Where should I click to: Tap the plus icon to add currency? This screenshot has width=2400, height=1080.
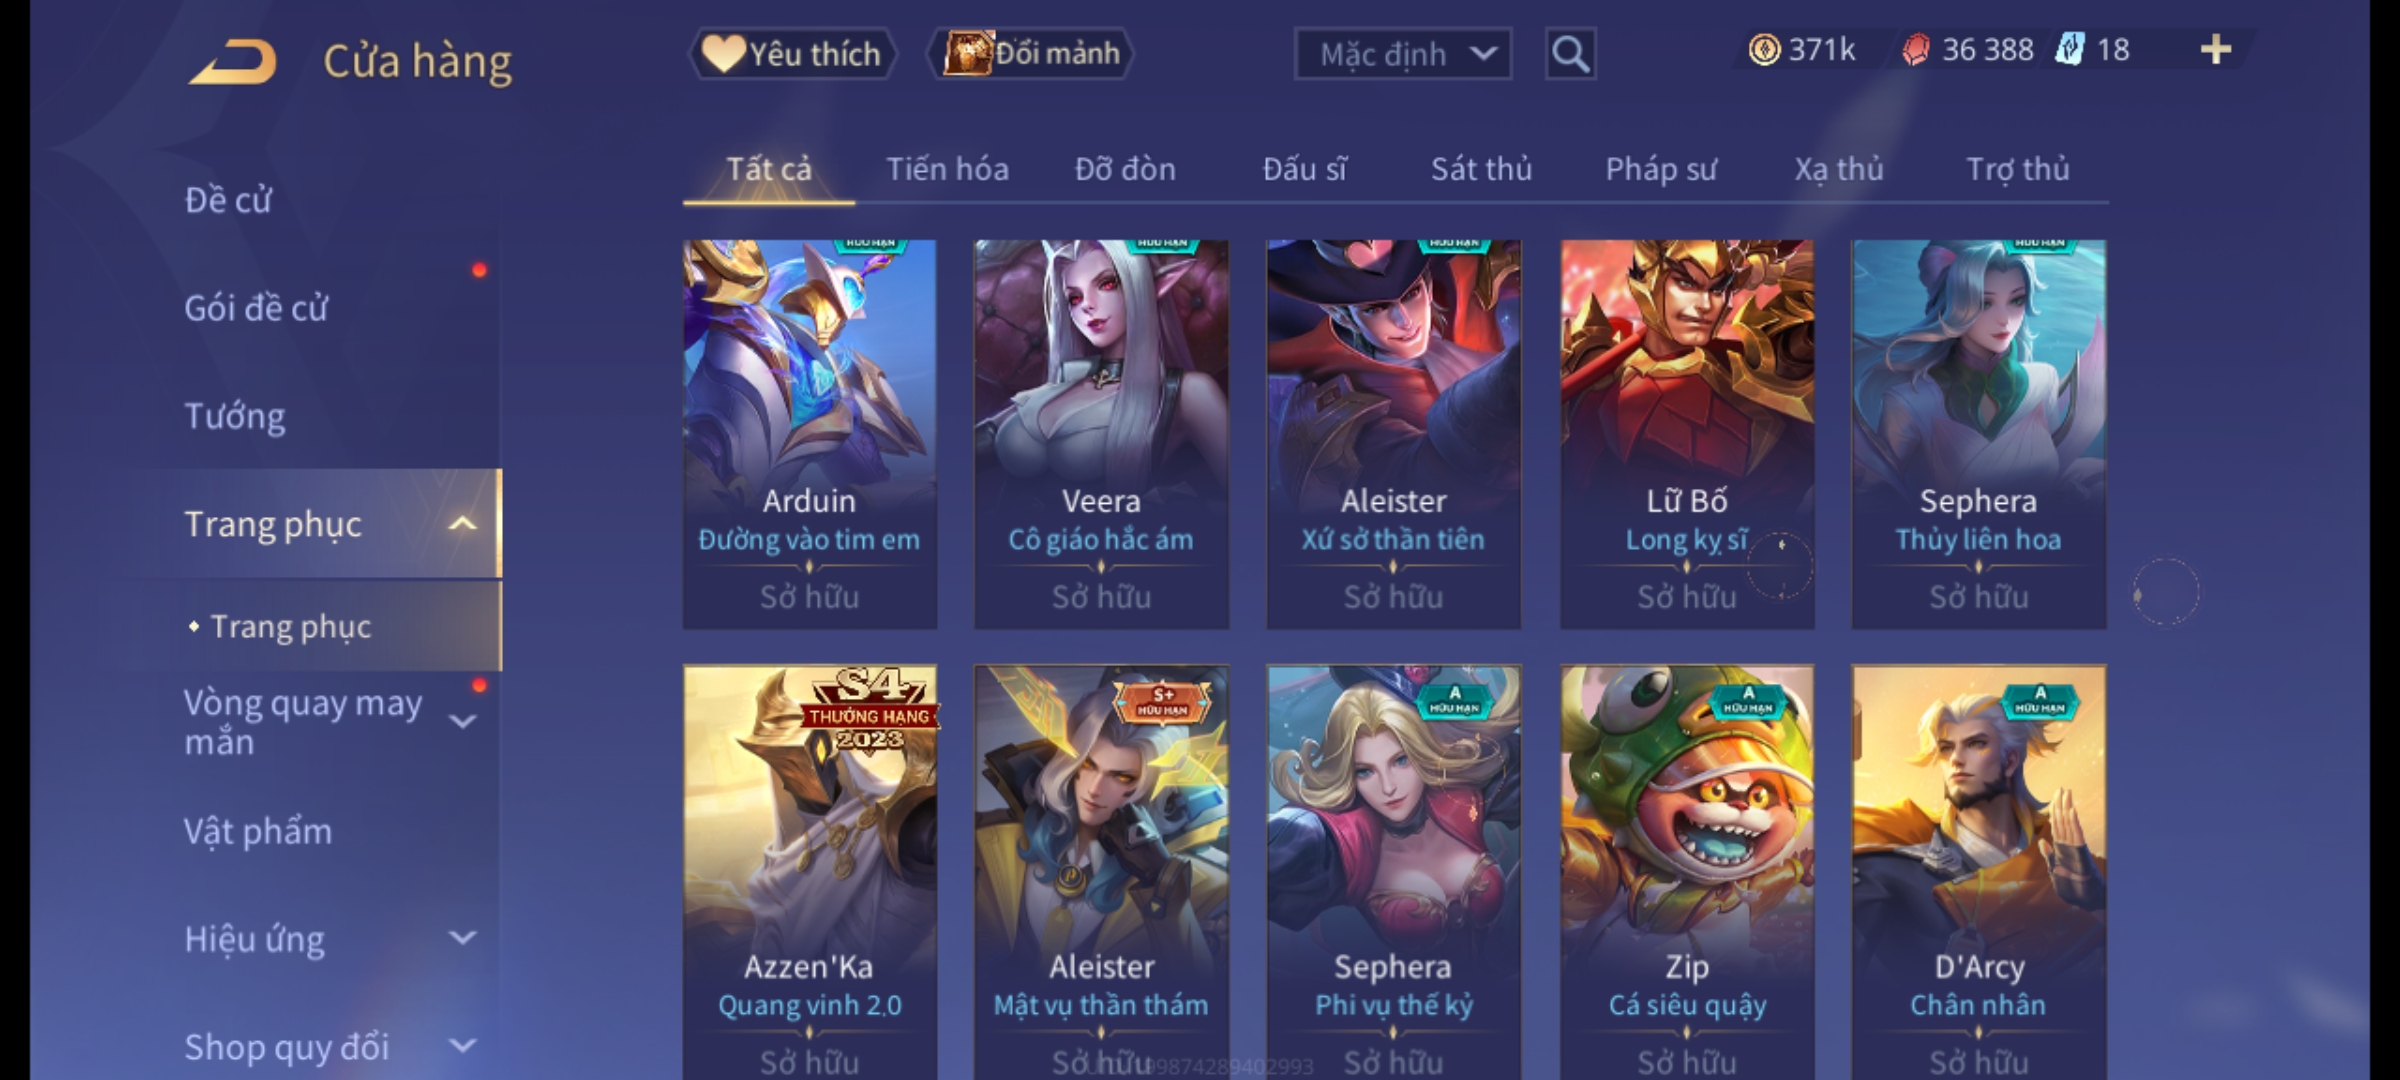[2215, 50]
